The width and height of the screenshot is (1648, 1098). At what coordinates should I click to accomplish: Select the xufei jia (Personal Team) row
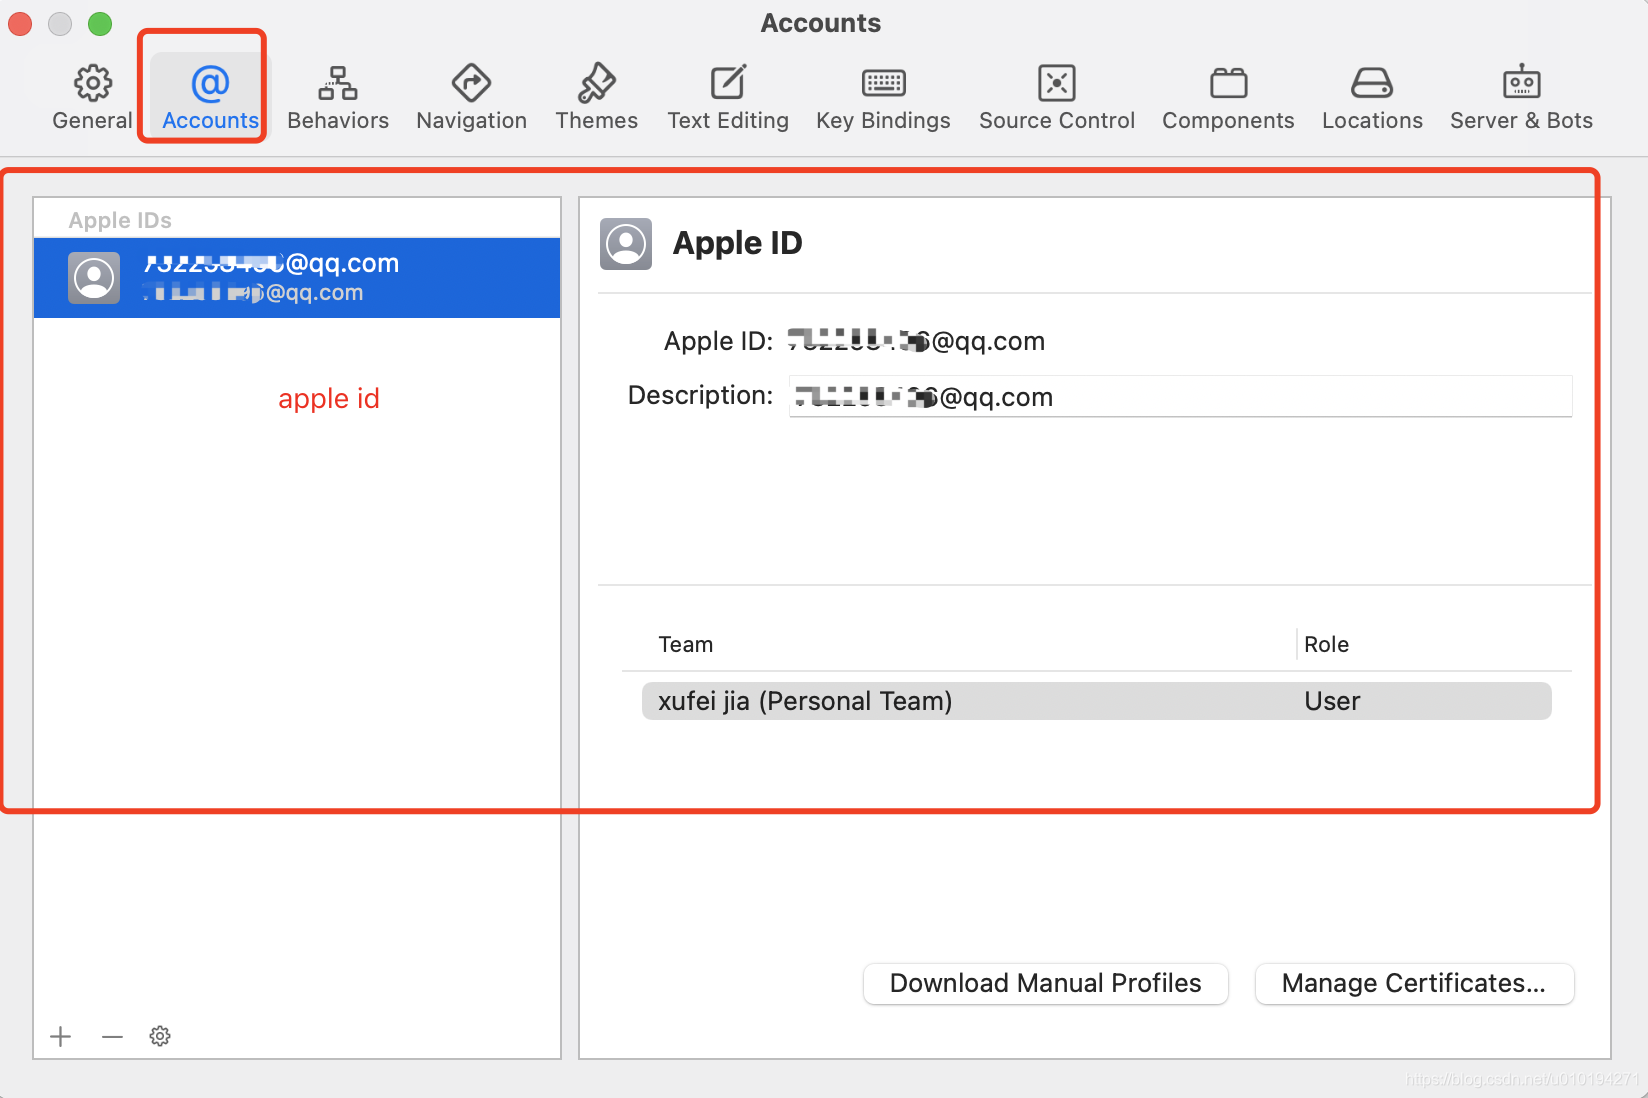(x=1096, y=701)
